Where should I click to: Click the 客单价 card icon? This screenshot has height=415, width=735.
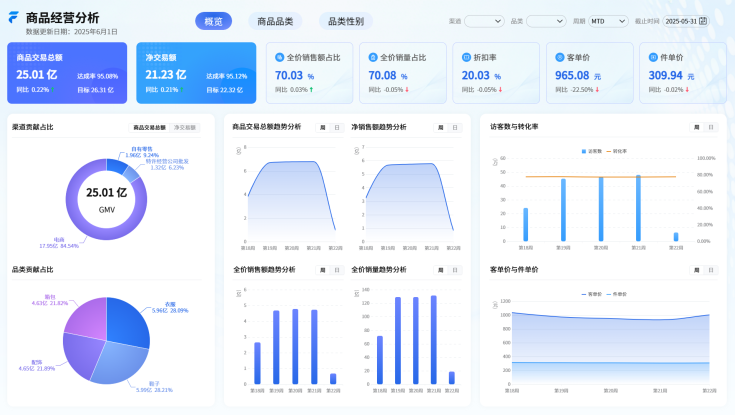coord(557,58)
